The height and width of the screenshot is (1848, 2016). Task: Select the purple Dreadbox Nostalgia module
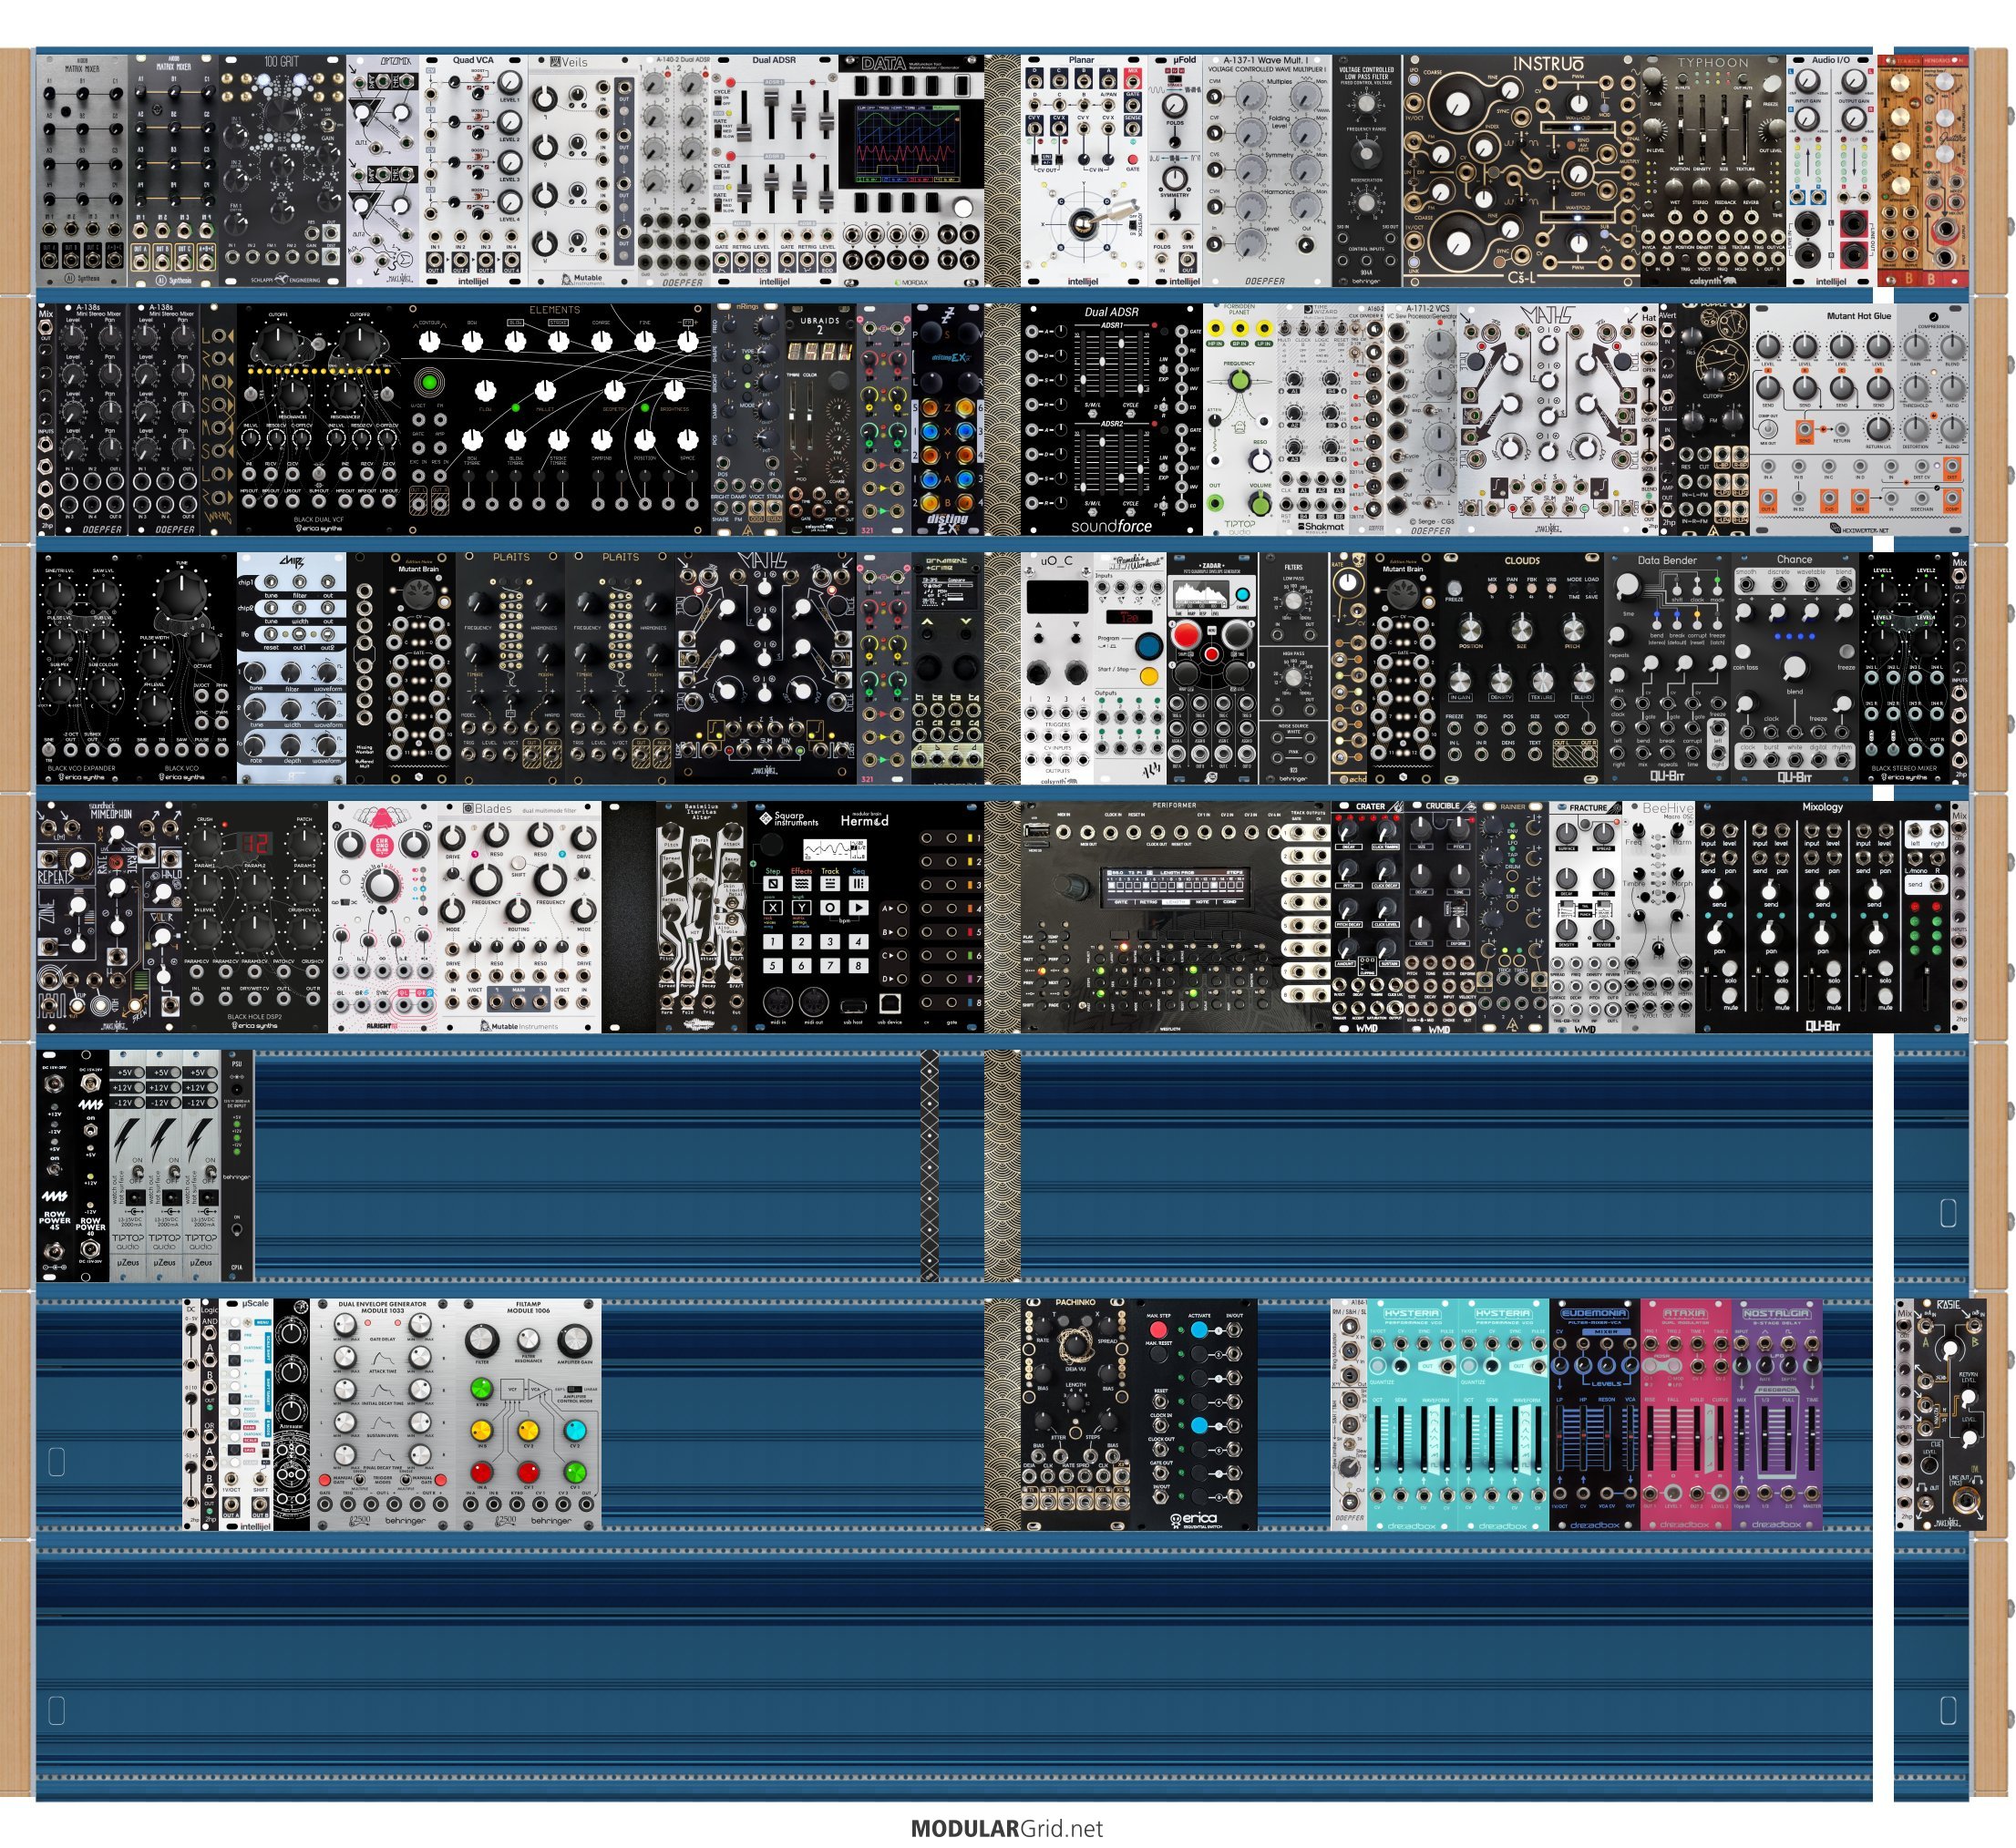1776,1415
